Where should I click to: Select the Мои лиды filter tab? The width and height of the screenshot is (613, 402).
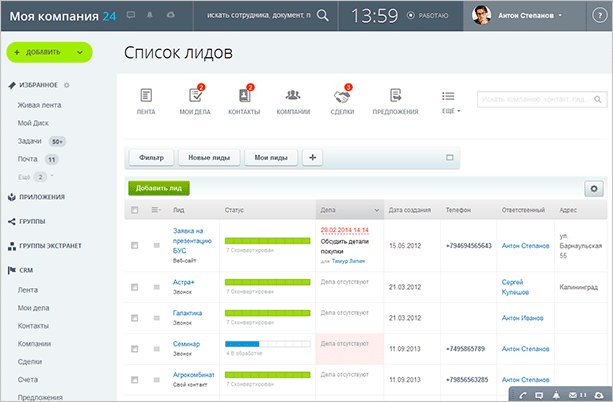(271, 157)
